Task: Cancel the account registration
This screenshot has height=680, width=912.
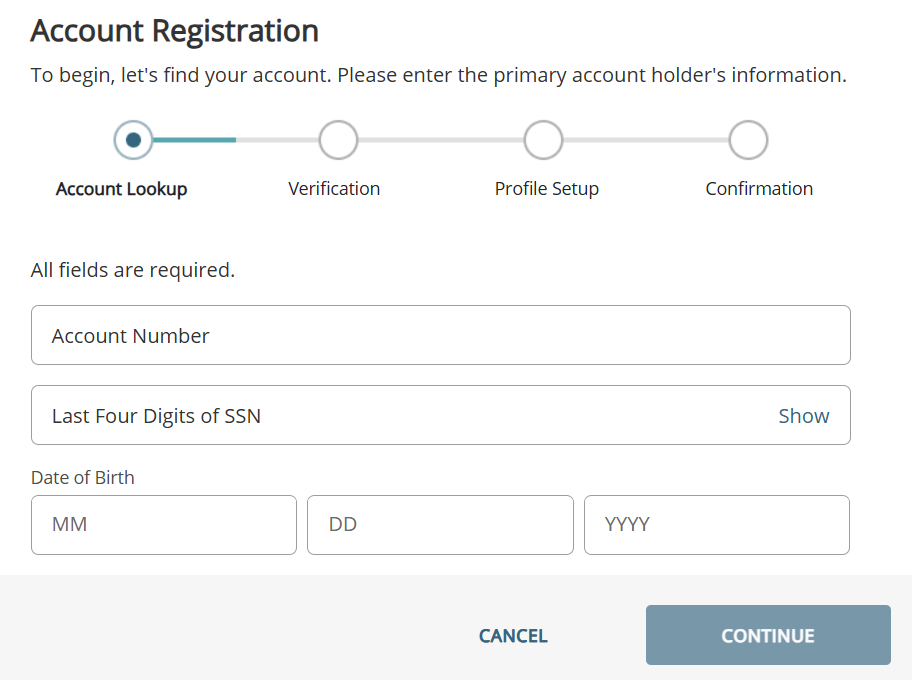Action: click(513, 636)
